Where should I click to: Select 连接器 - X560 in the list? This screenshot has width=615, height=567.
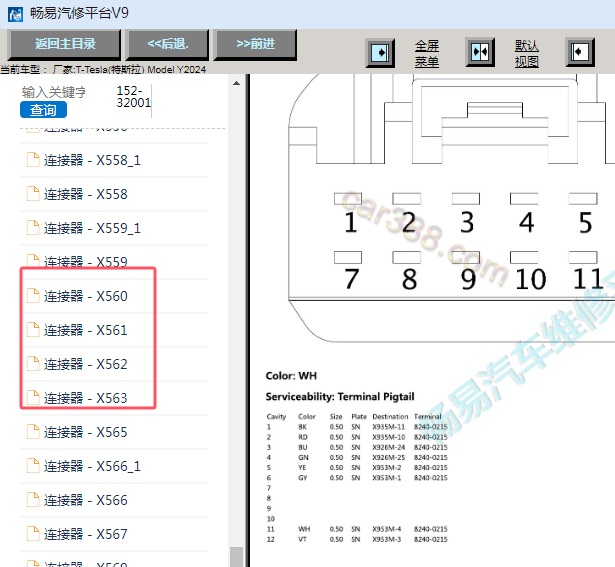click(x=86, y=296)
